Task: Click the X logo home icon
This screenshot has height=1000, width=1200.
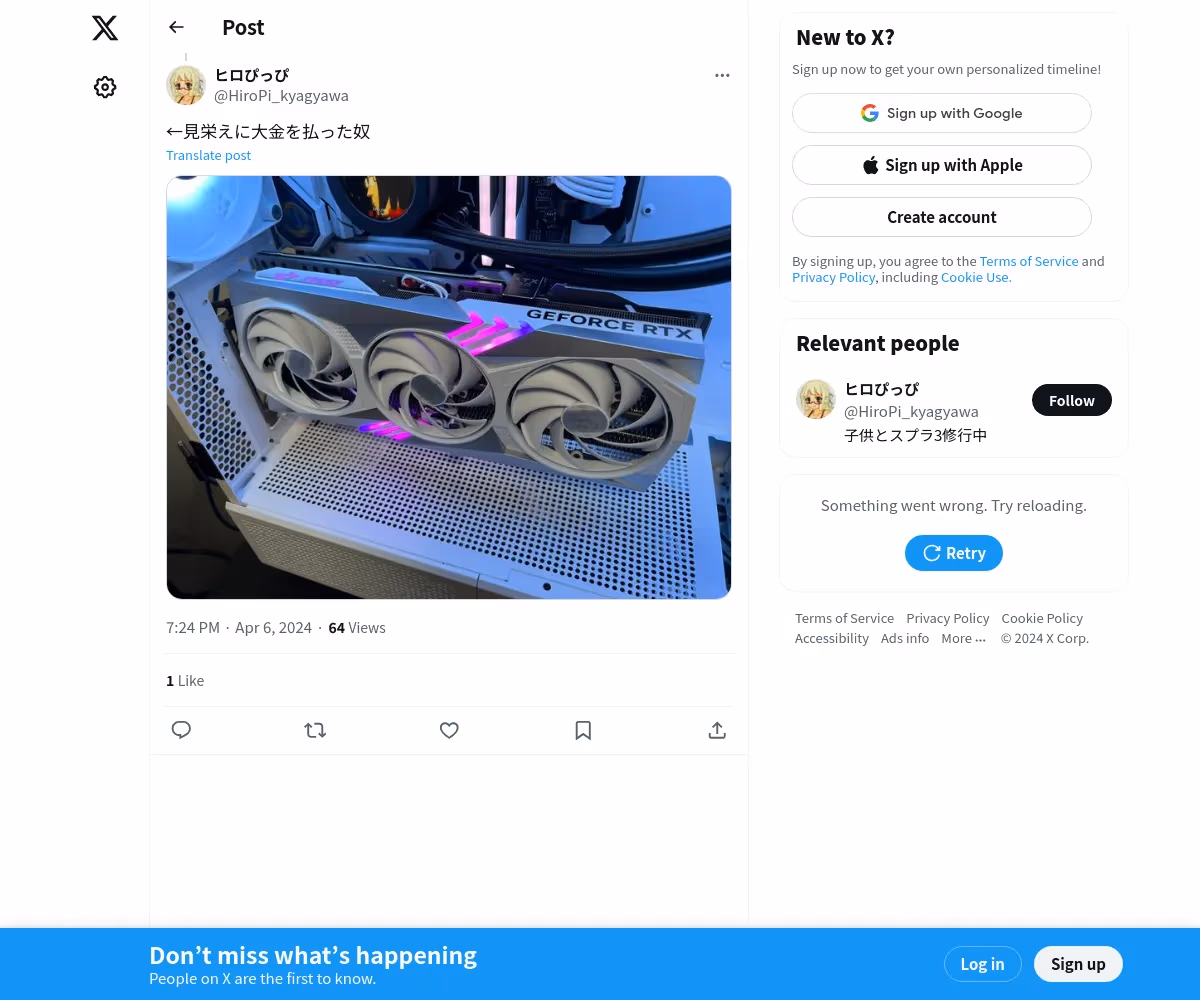Action: 105,28
